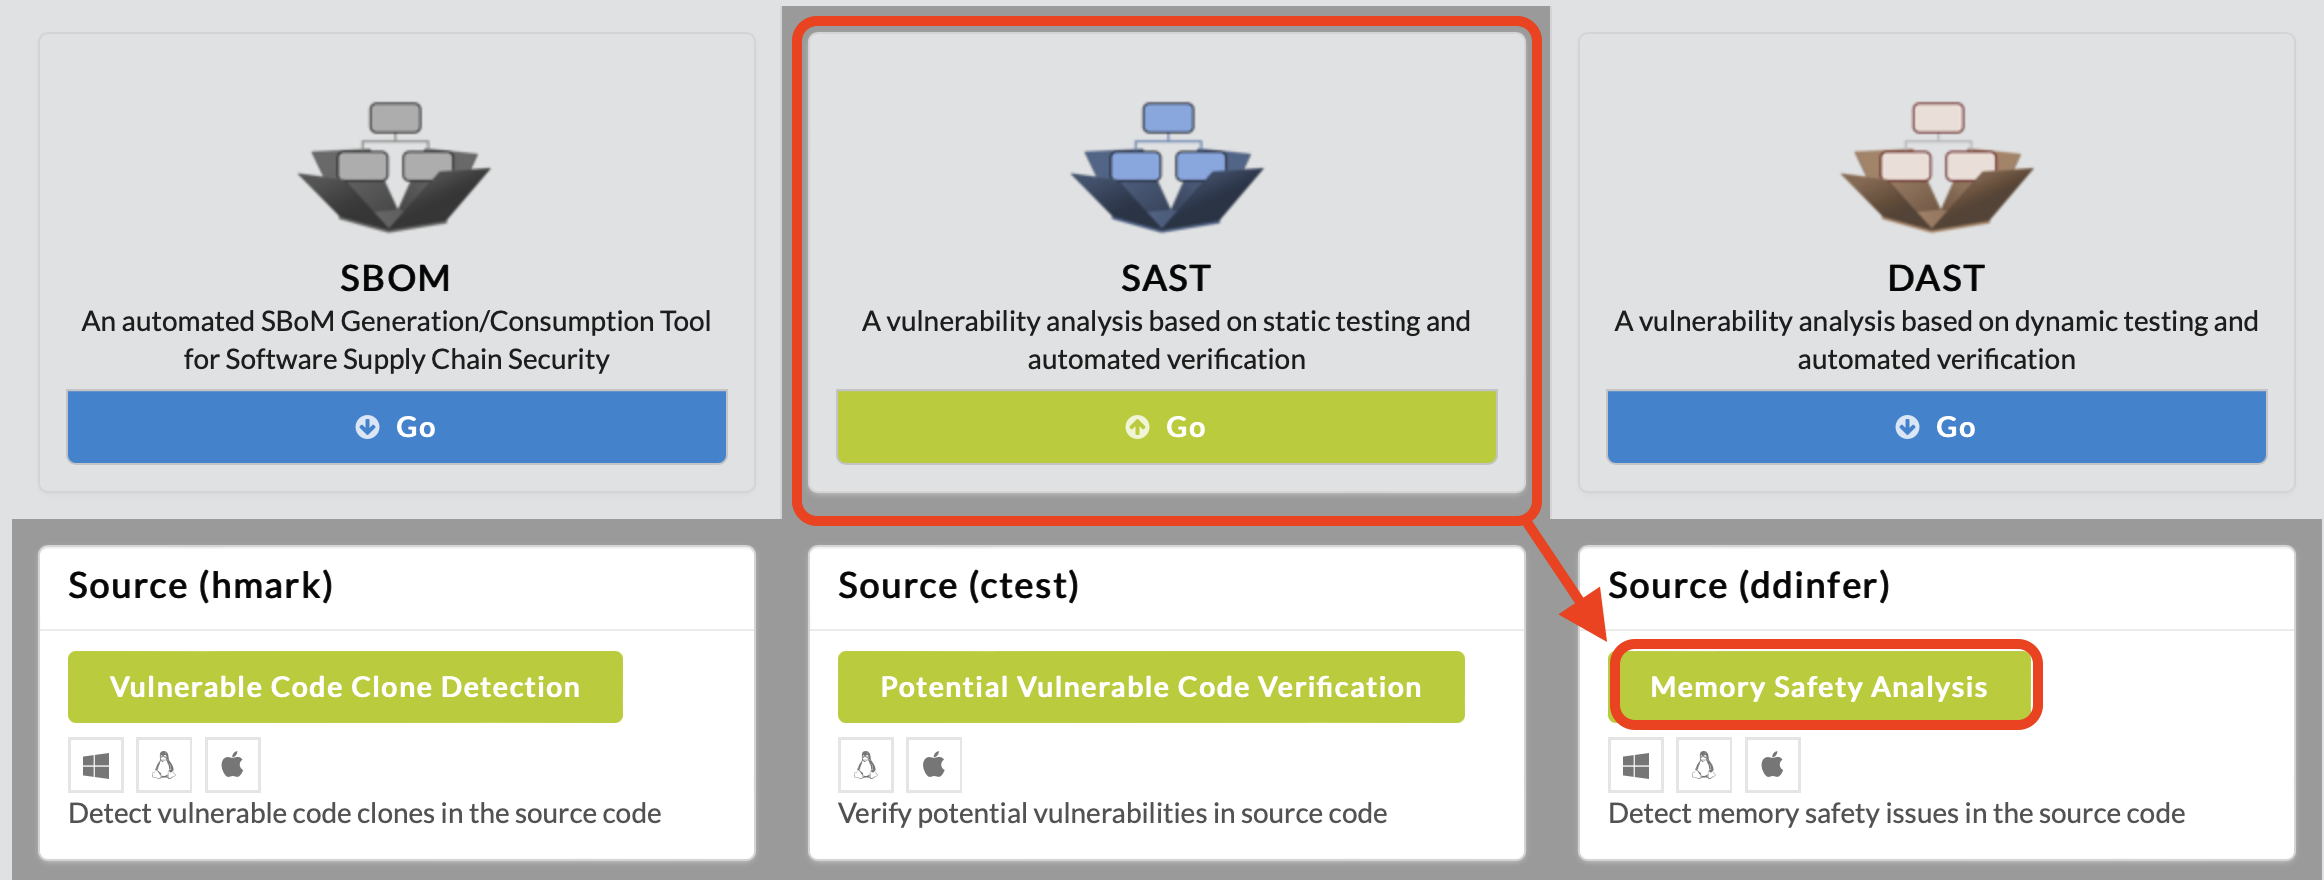
Task: Click Apple icon under Source (ddinfer)
Action: pos(1773,765)
